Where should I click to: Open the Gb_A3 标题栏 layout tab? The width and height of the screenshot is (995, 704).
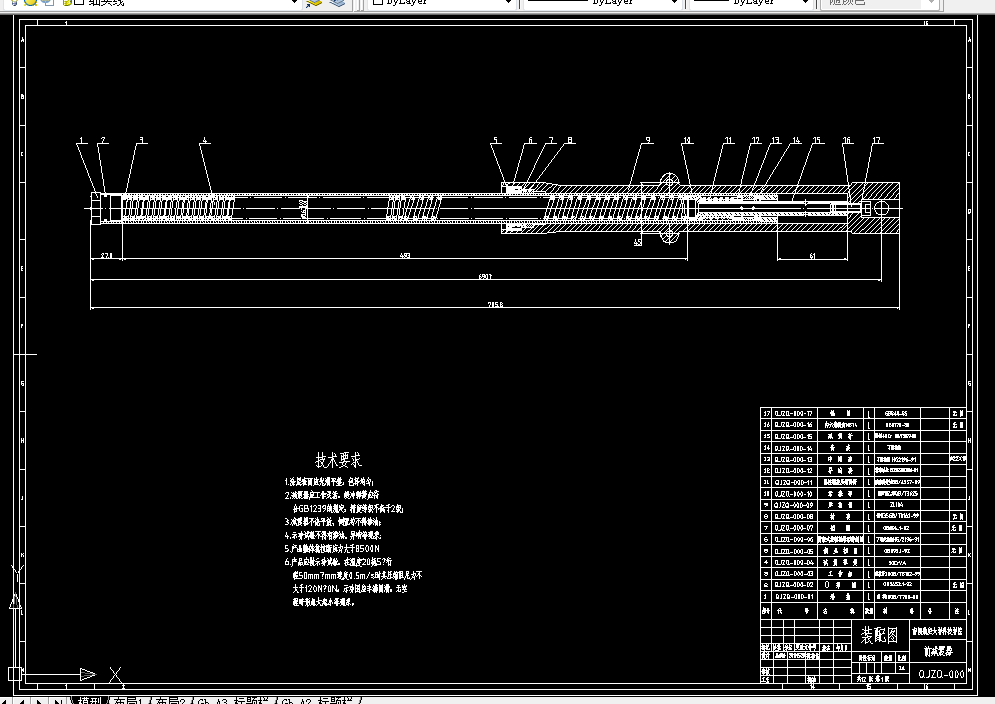click(x=235, y=700)
